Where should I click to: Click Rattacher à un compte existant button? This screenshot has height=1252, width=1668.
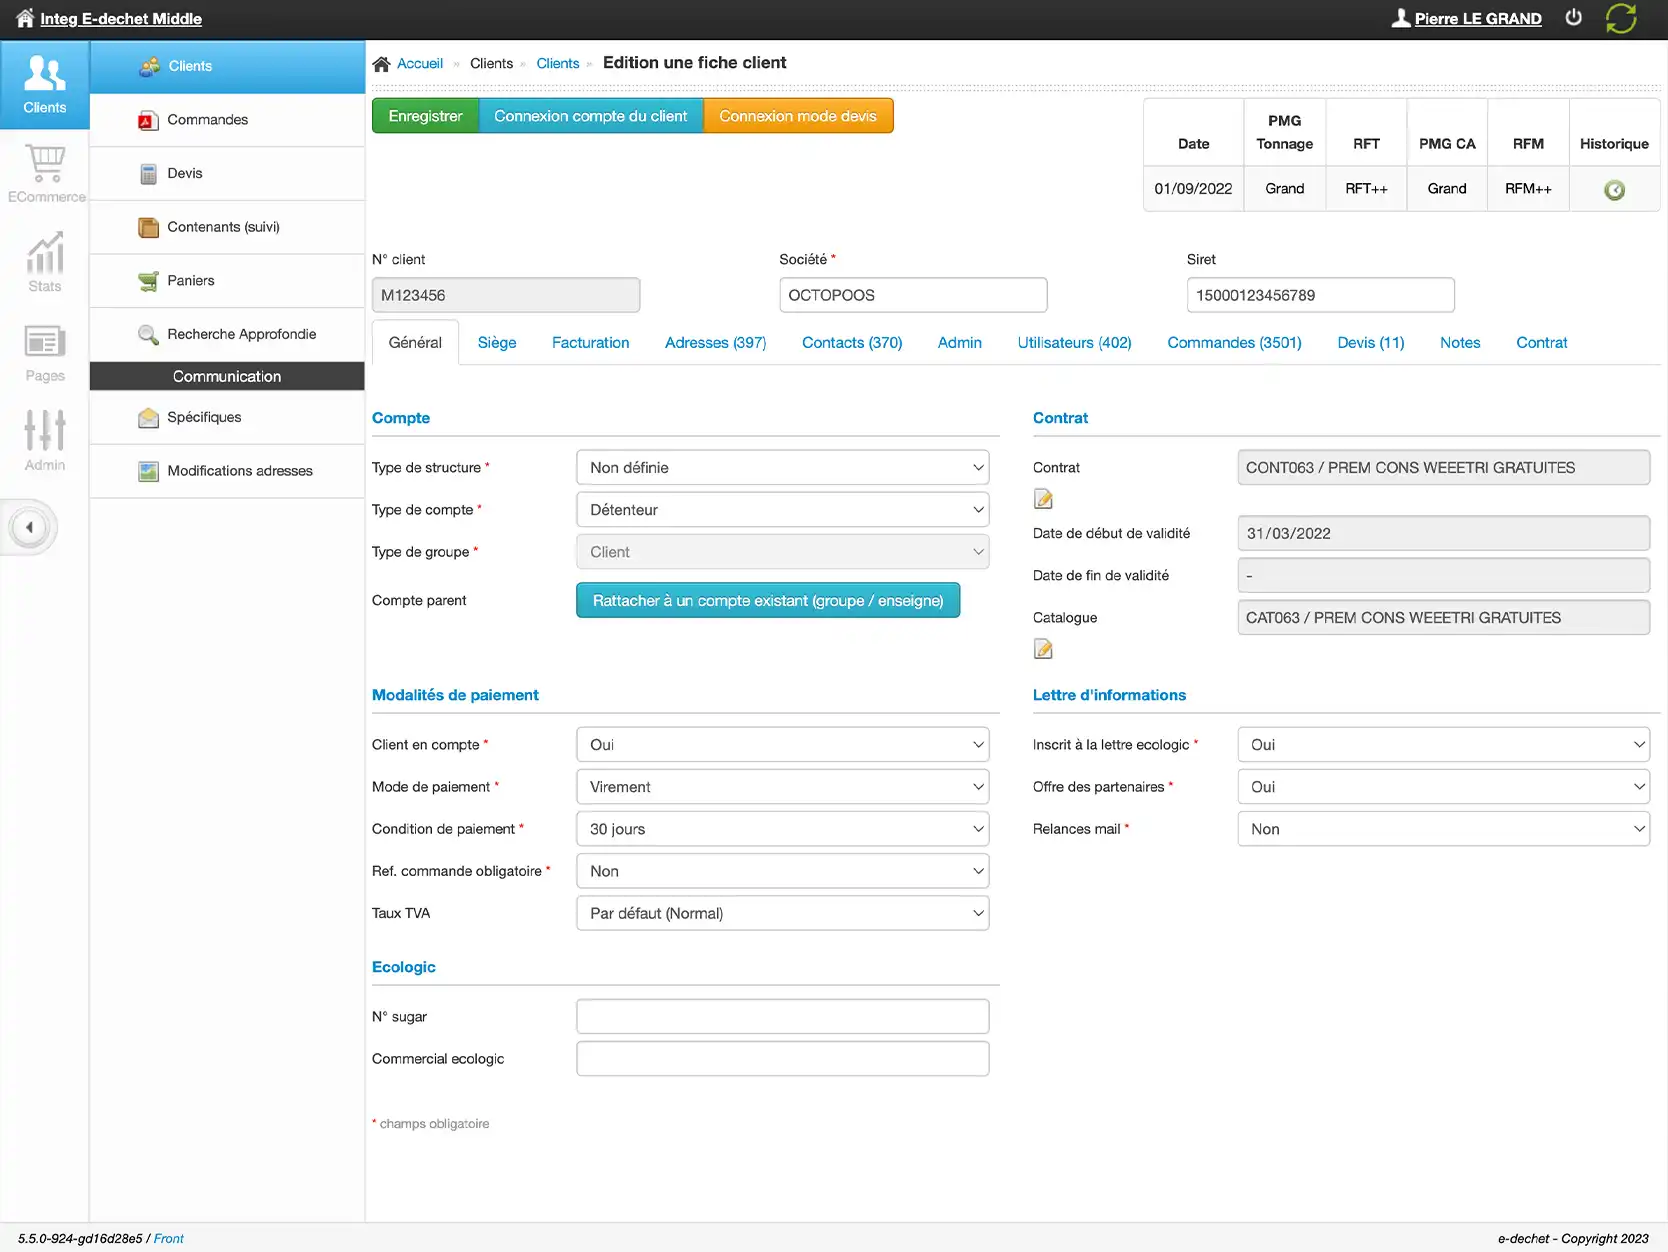coord(768,600)
